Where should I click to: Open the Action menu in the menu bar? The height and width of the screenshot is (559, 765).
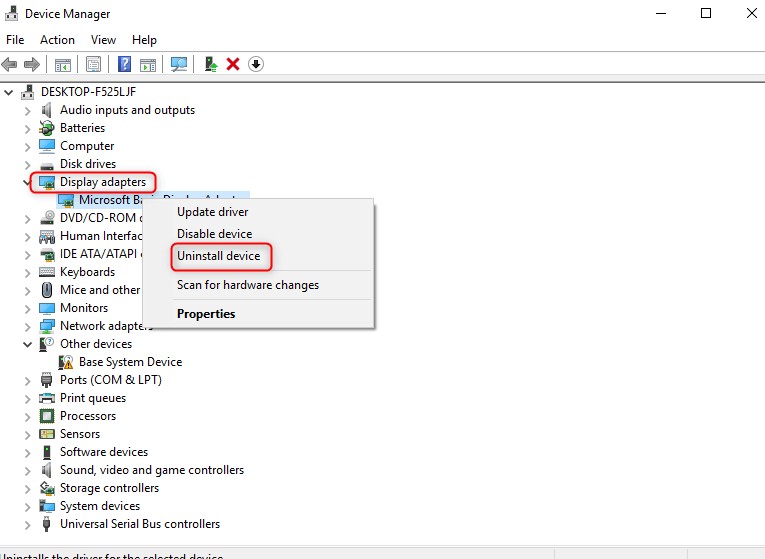tap(57, 40)
